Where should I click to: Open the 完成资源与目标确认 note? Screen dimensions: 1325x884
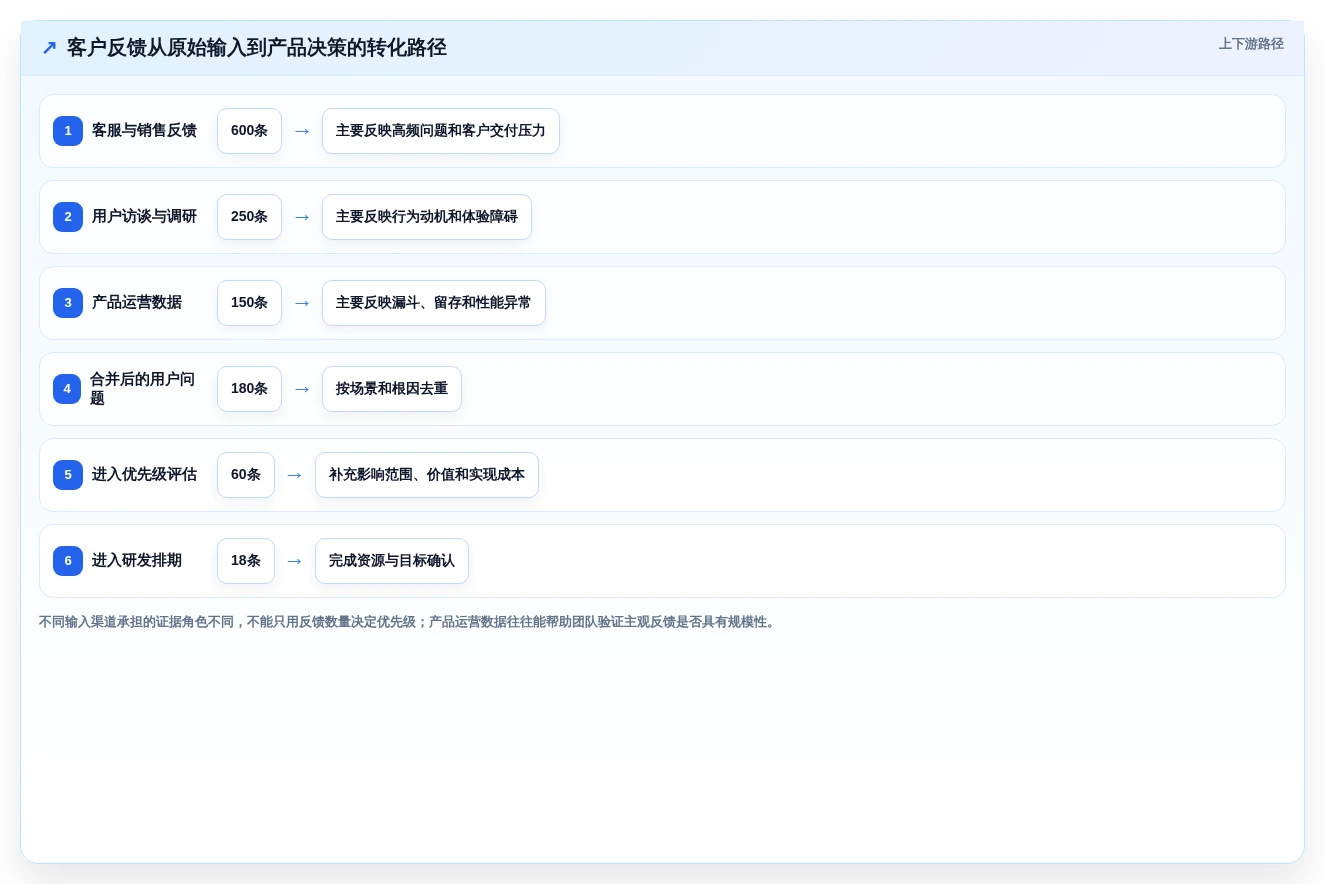[392, 561]
